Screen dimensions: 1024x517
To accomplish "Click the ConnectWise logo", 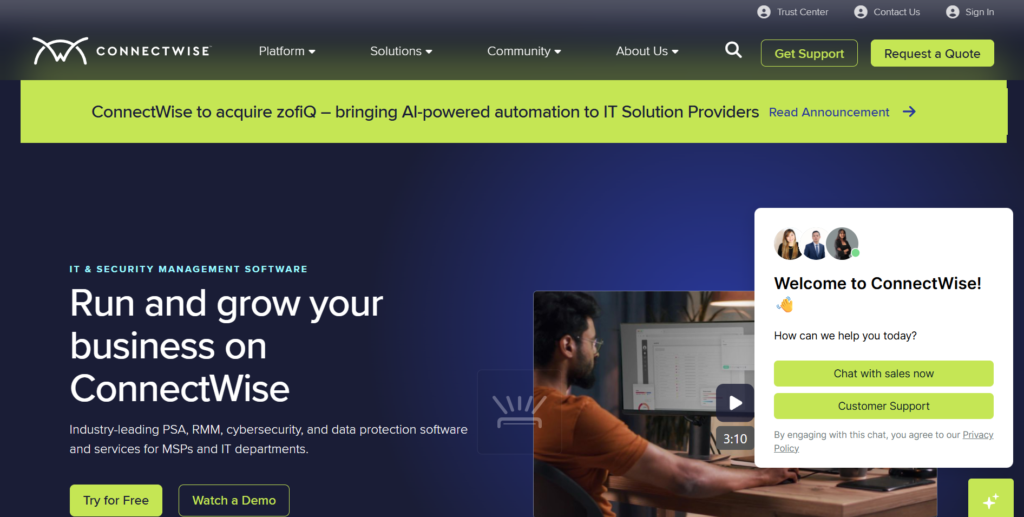I will click(121, 51).
